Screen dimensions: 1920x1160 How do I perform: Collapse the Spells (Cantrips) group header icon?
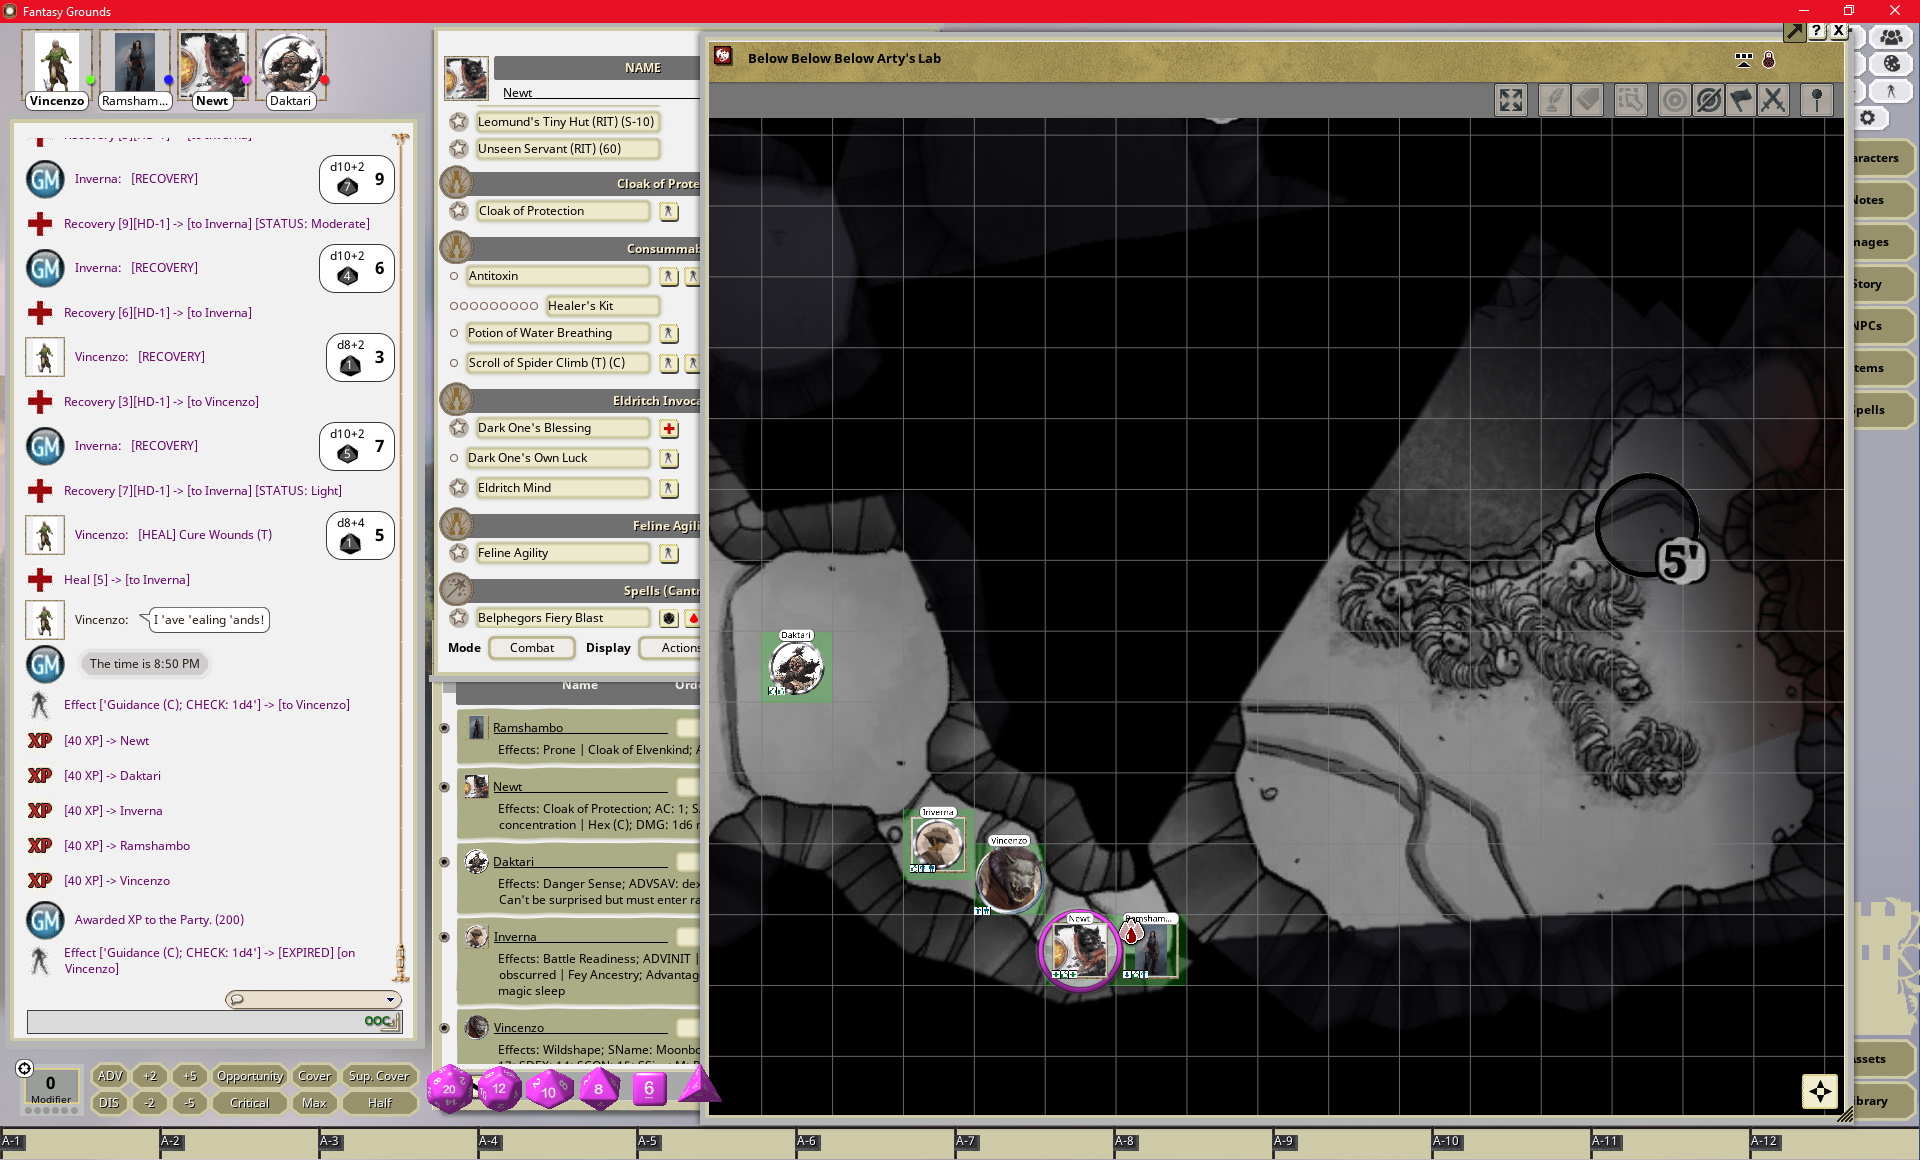coord(457,589)
